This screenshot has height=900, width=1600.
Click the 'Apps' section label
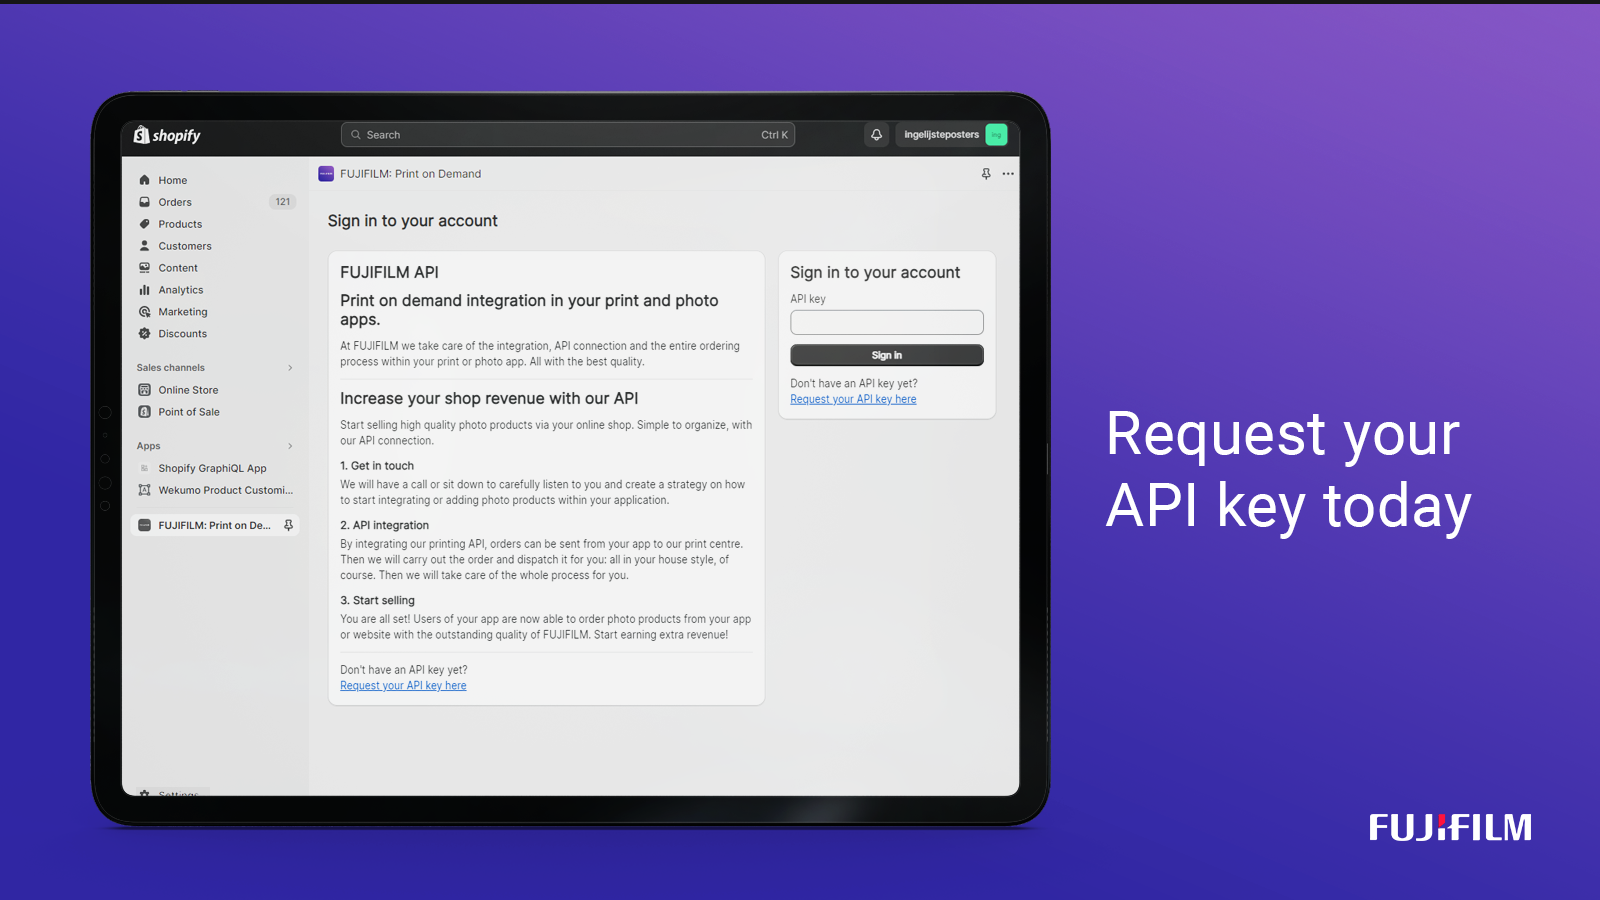point(149,446)
